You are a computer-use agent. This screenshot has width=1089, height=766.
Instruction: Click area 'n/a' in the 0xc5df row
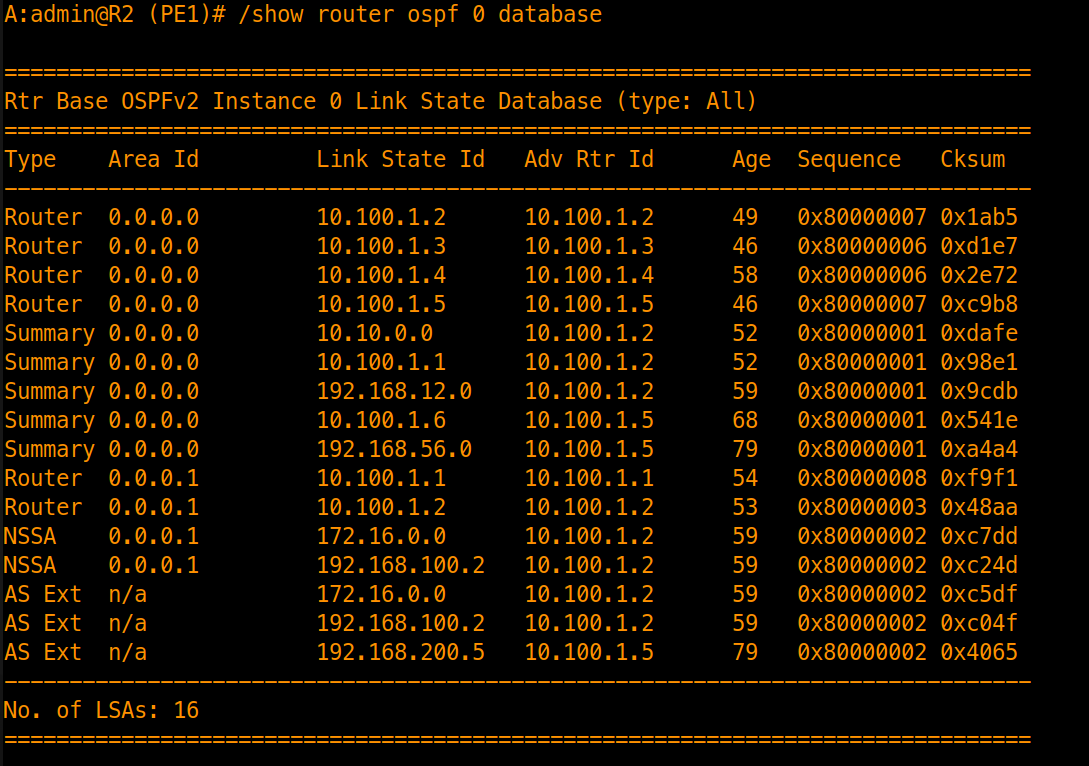point(128,594)
